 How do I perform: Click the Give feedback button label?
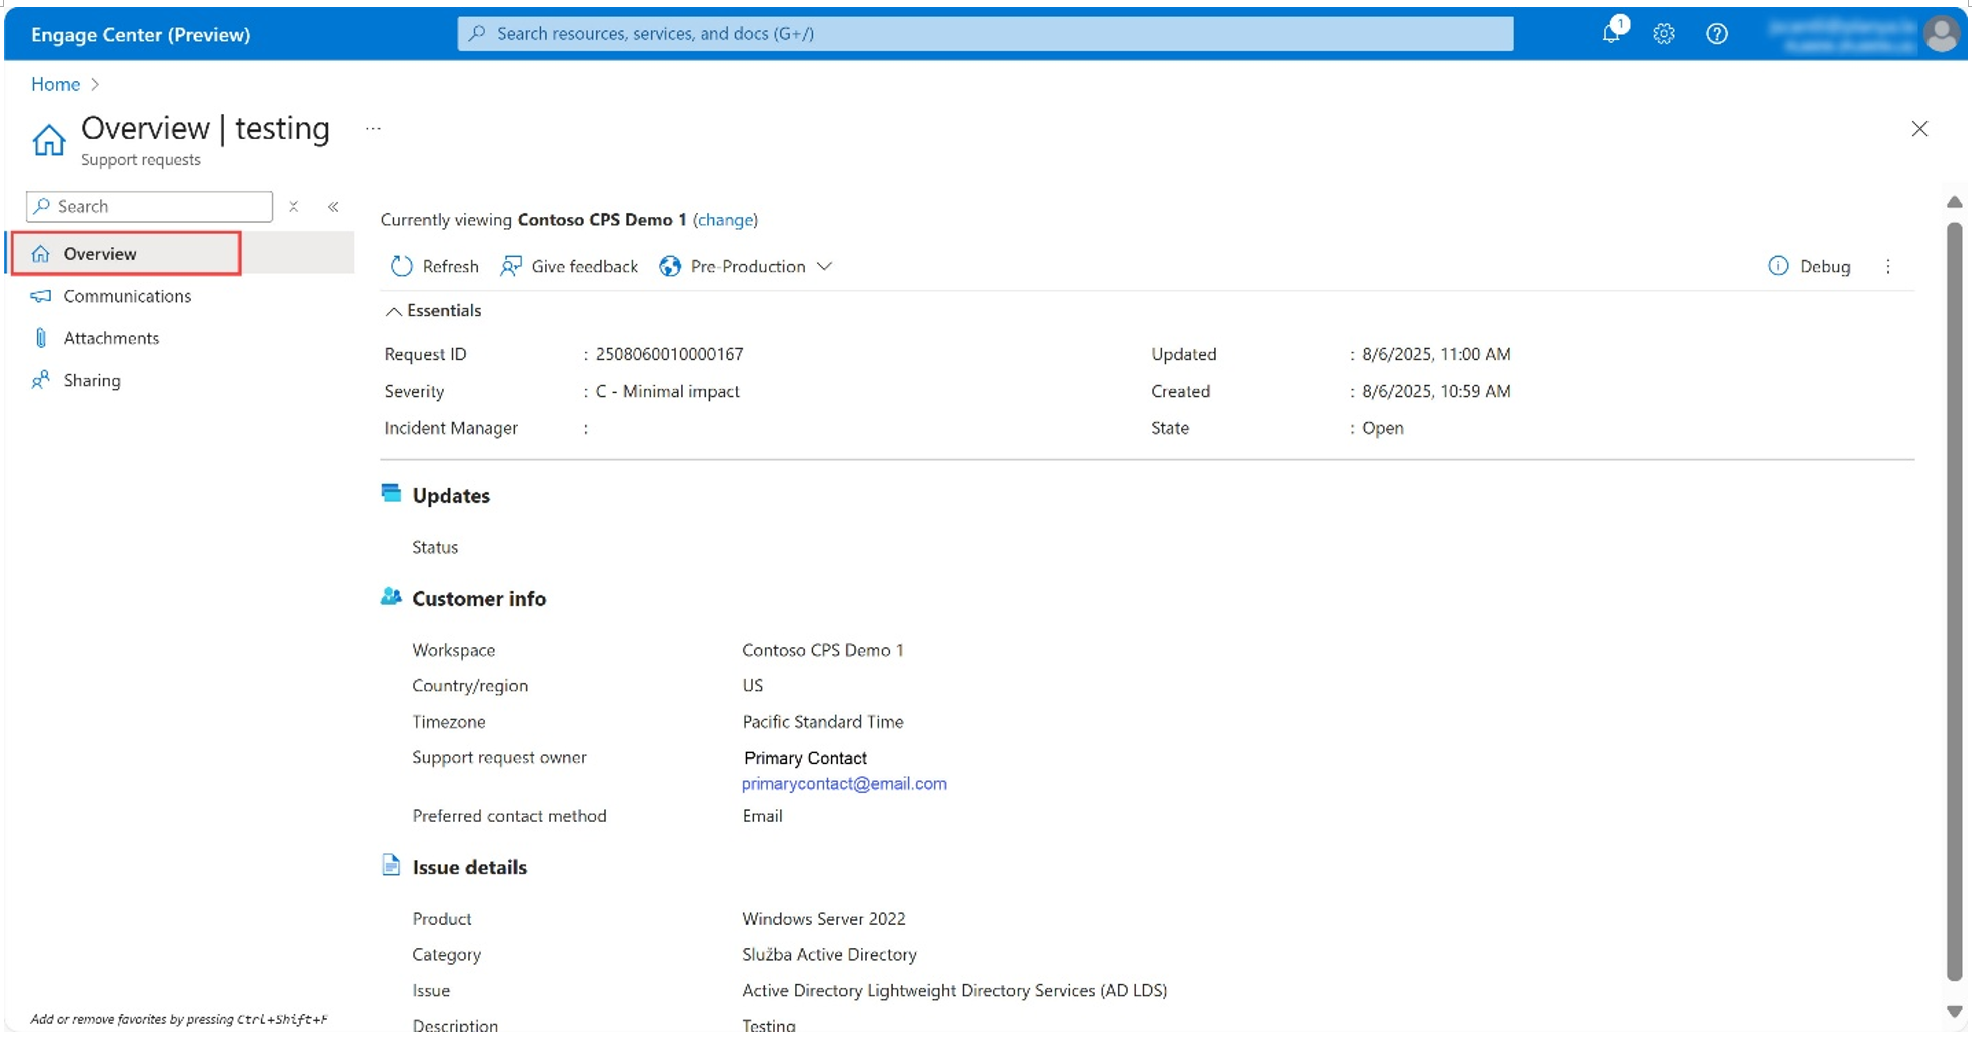[584, 266]
